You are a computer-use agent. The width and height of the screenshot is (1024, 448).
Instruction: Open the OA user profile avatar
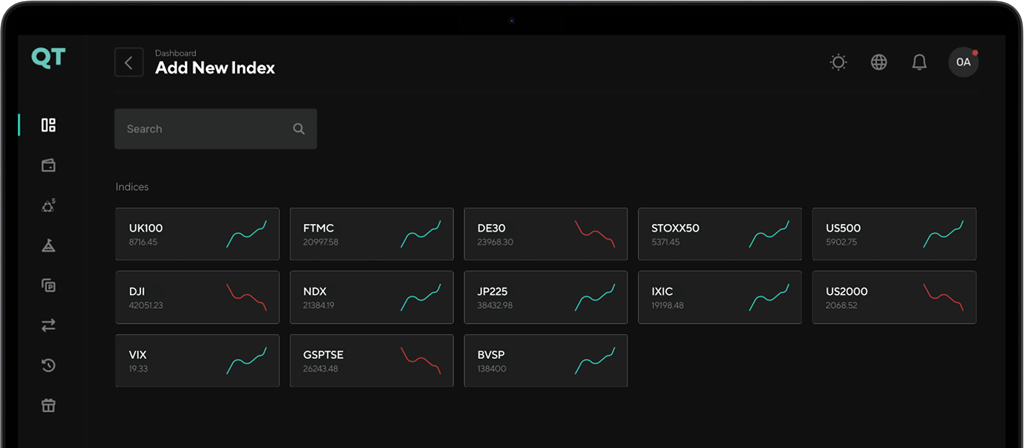[963, 62]
